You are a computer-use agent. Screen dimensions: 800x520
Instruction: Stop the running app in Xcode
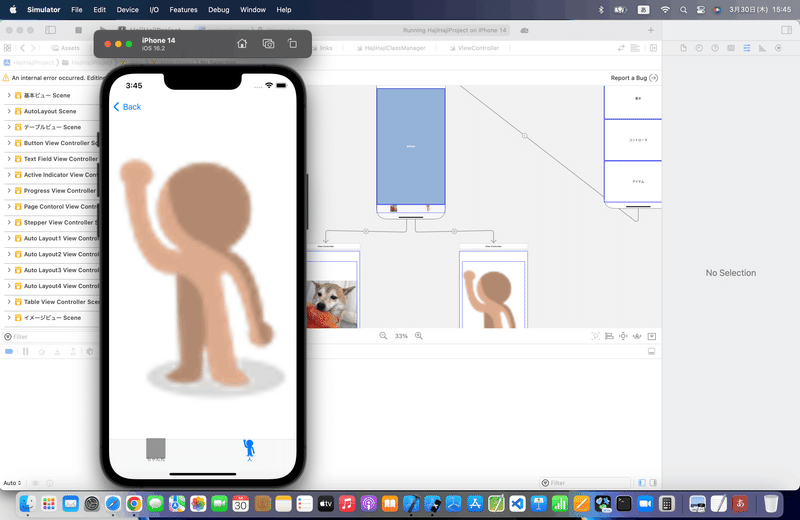click(x=79, y=30)
